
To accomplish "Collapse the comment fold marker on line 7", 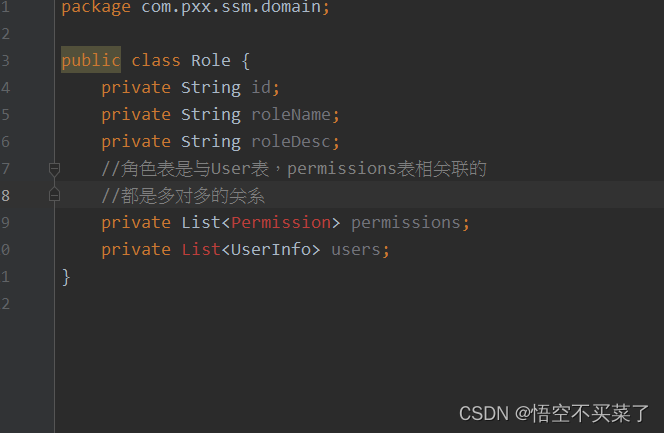I will [x=55, y=169].
